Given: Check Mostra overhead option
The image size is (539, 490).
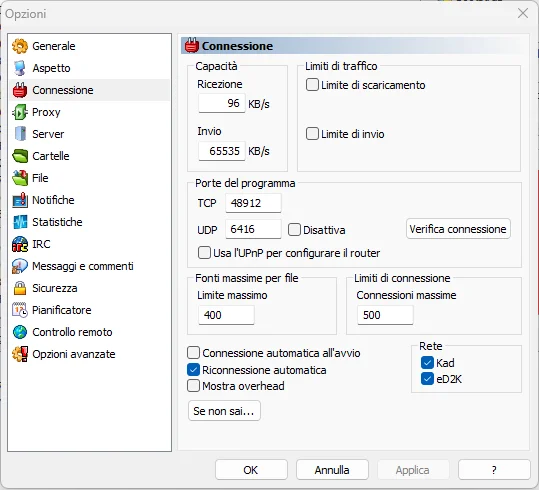Looking at the screenshot, I should tap(193, 385).
